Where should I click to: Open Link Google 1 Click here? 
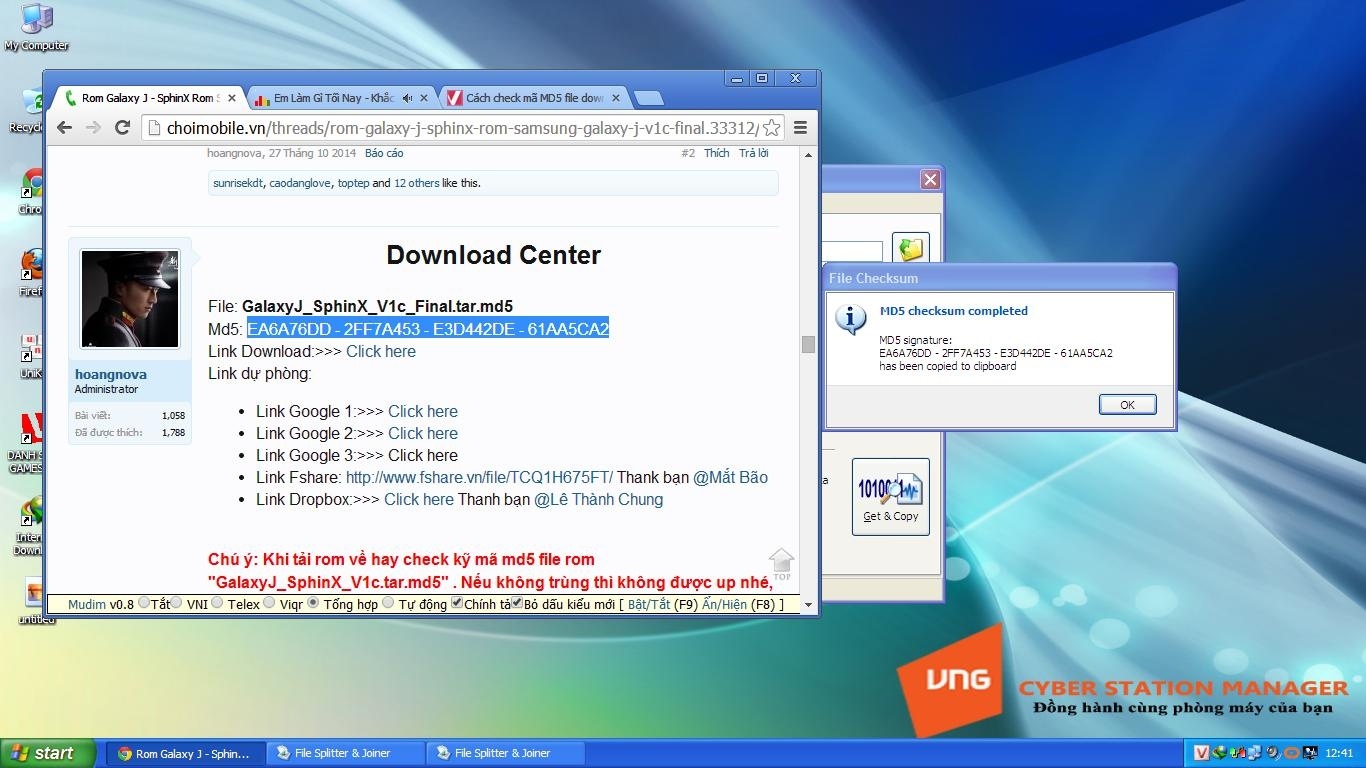point(423,411)
